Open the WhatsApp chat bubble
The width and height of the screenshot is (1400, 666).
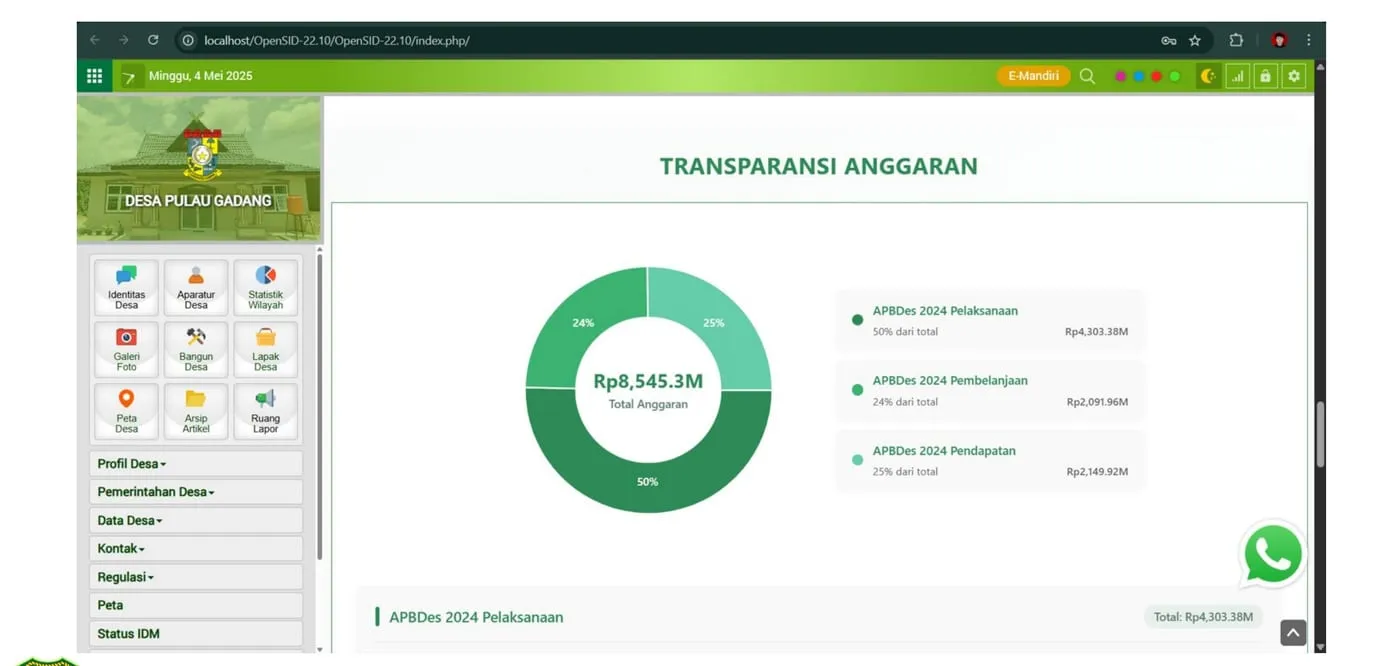pos(1273,554)
